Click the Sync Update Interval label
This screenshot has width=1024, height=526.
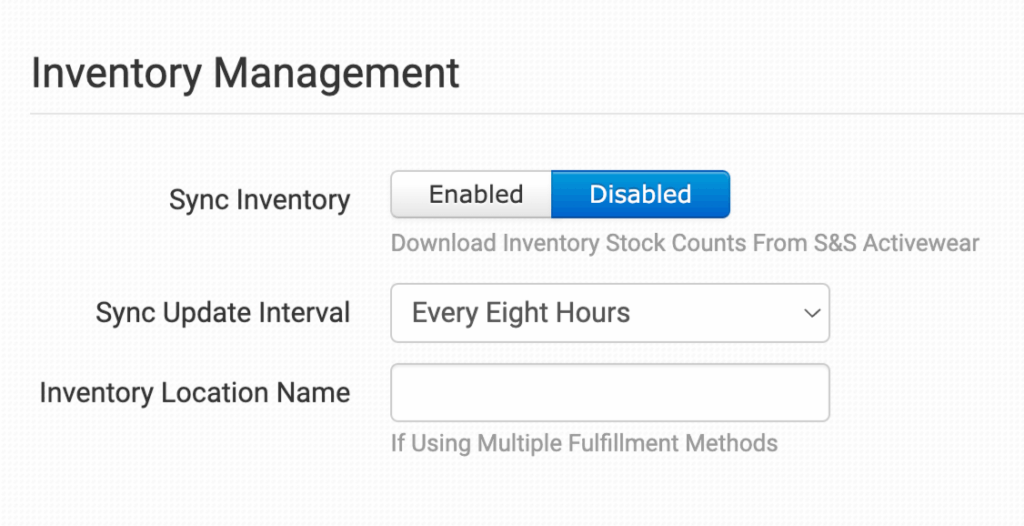click(223, 313)
